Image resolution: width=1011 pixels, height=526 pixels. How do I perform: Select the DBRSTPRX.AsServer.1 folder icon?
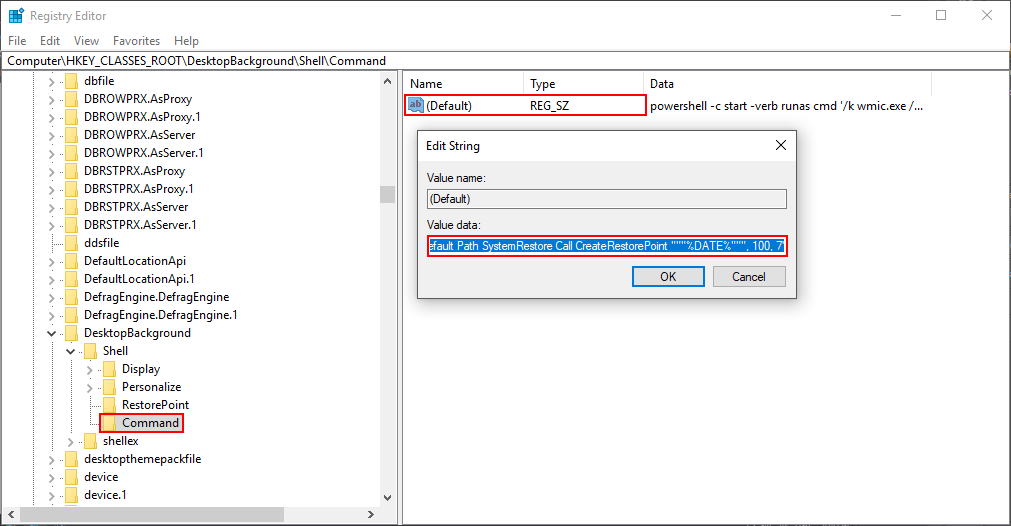coord(72,225)
